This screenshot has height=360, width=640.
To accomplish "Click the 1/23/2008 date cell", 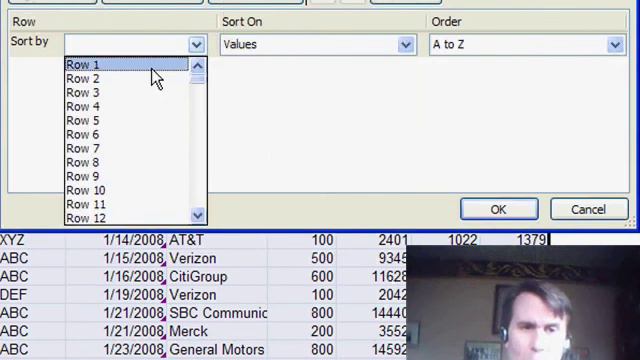I will pyautogui.click(x=116, y=349).
